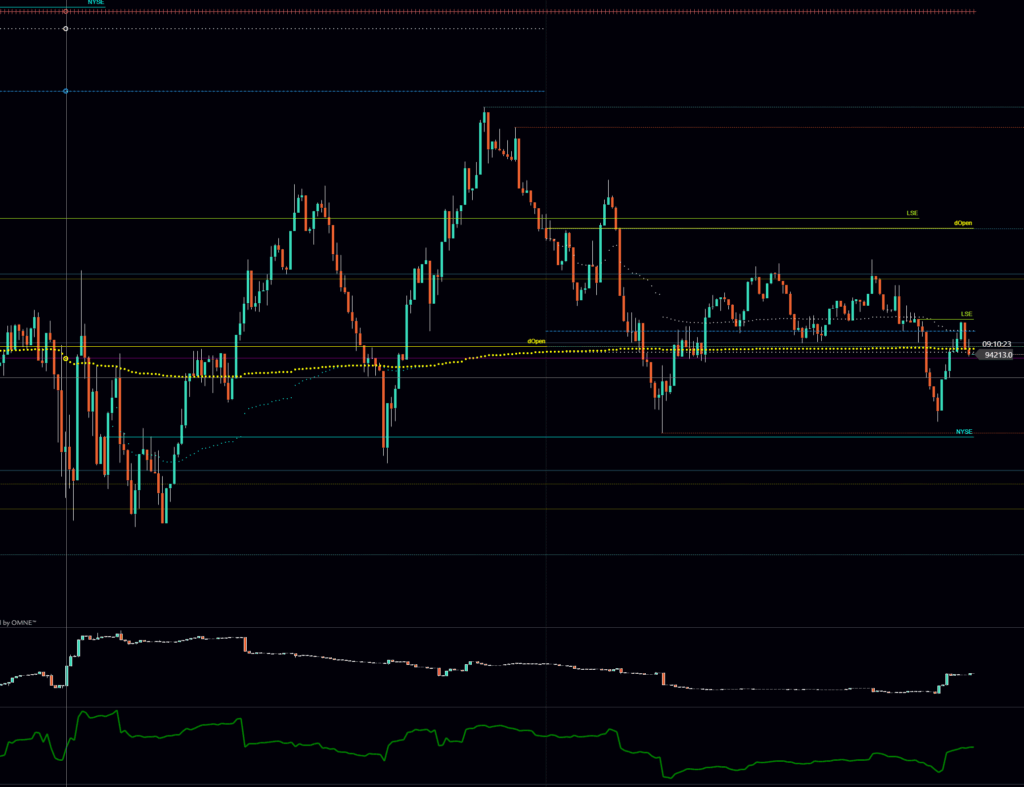
Task: Click the blue circle marker on dashed line
Action: point(65,91)
